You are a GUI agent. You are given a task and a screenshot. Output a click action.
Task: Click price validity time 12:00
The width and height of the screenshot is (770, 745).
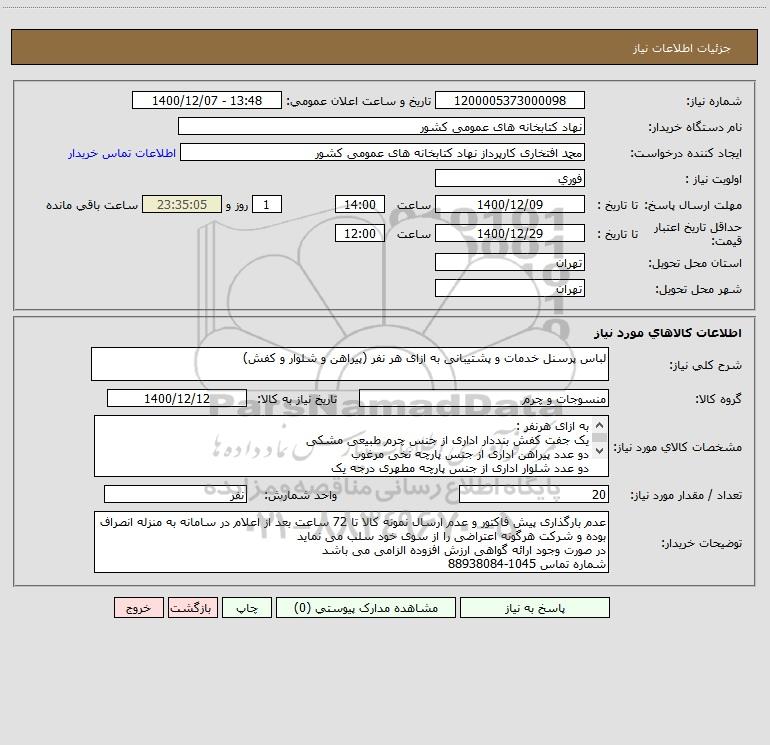click(x=359, y=233)
